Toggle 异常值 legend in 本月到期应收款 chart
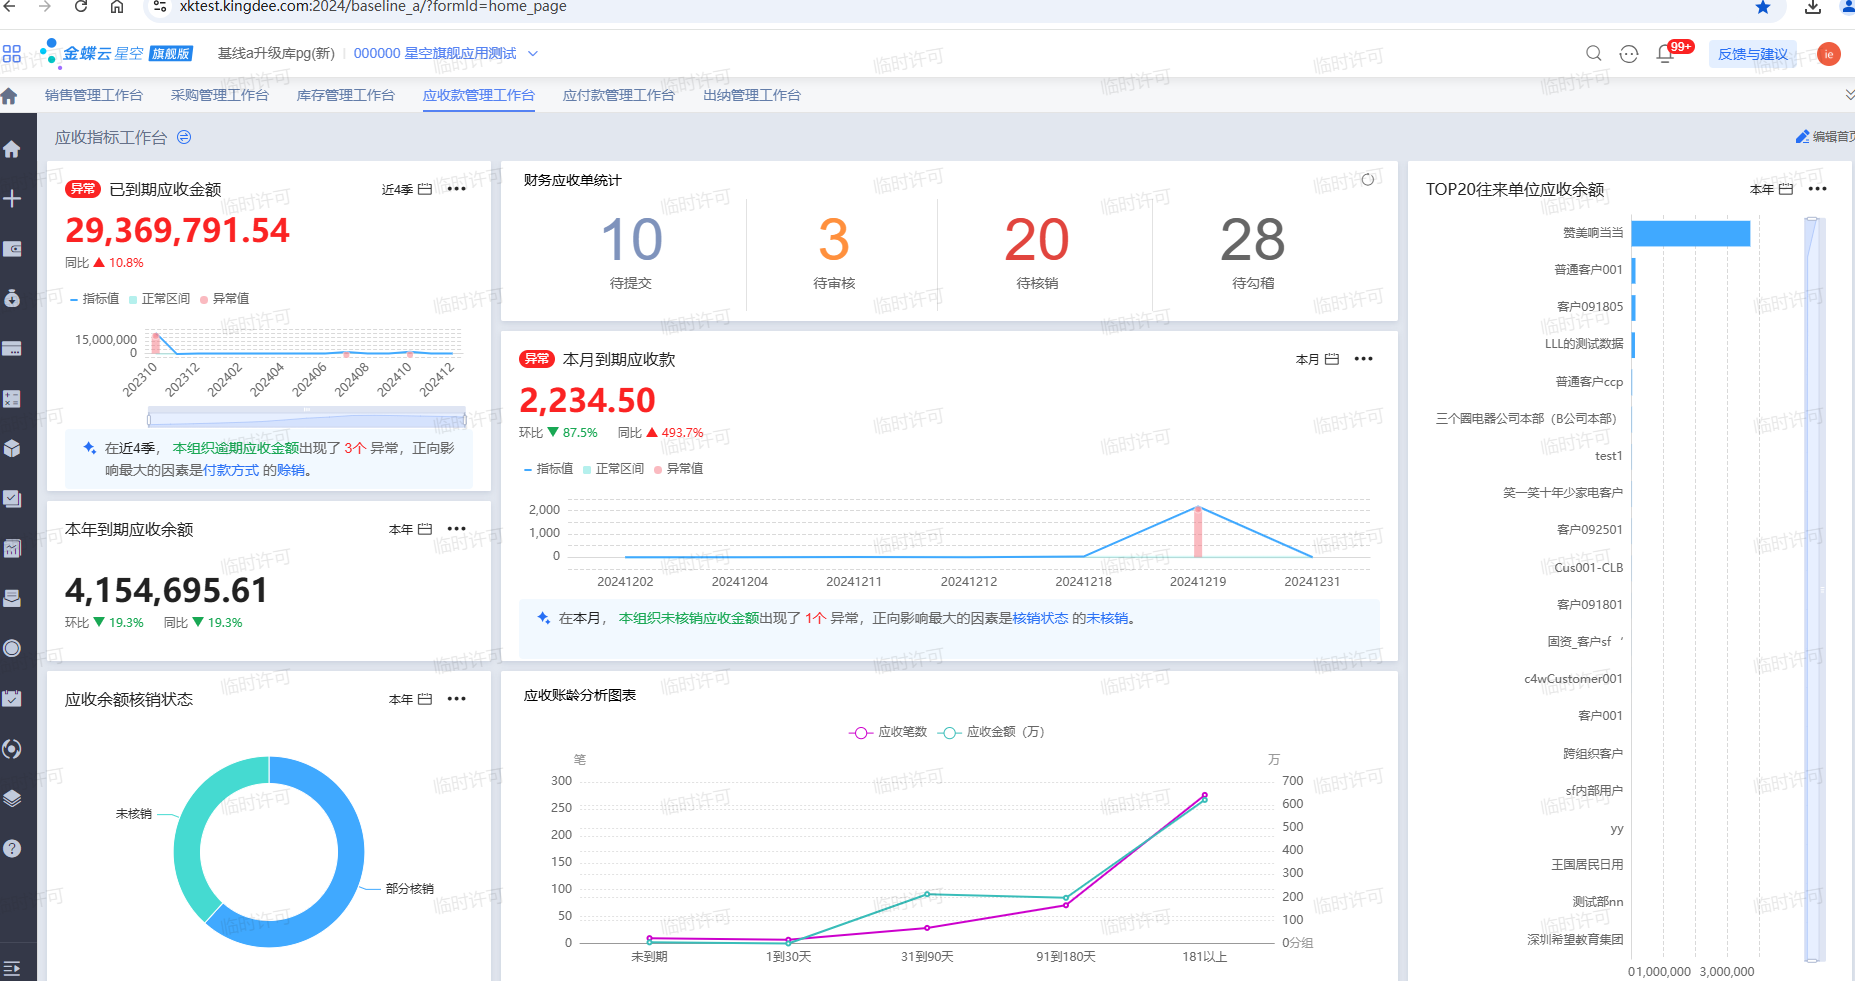This screenshot has height=981, width=1855. tap(679, 468)
